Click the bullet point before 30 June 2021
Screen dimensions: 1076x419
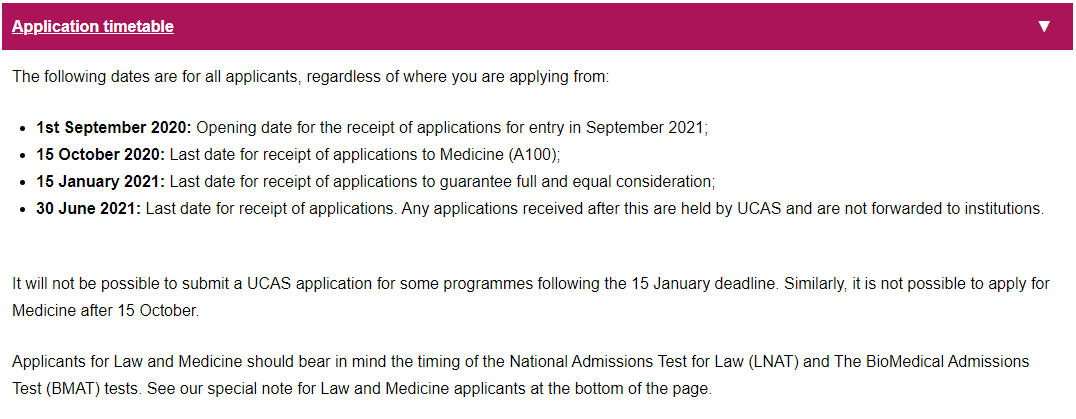pos(23,209)
